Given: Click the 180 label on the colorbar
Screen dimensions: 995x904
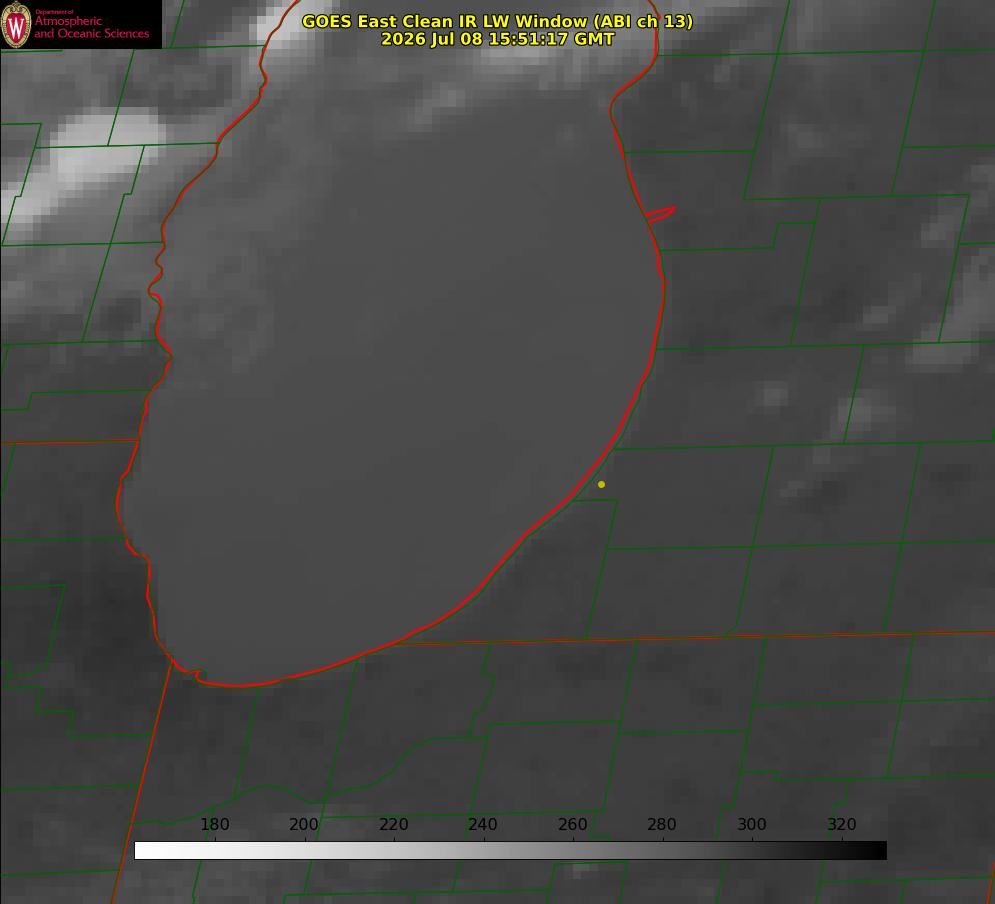Looking at the screenshot, I should [214, 824].
